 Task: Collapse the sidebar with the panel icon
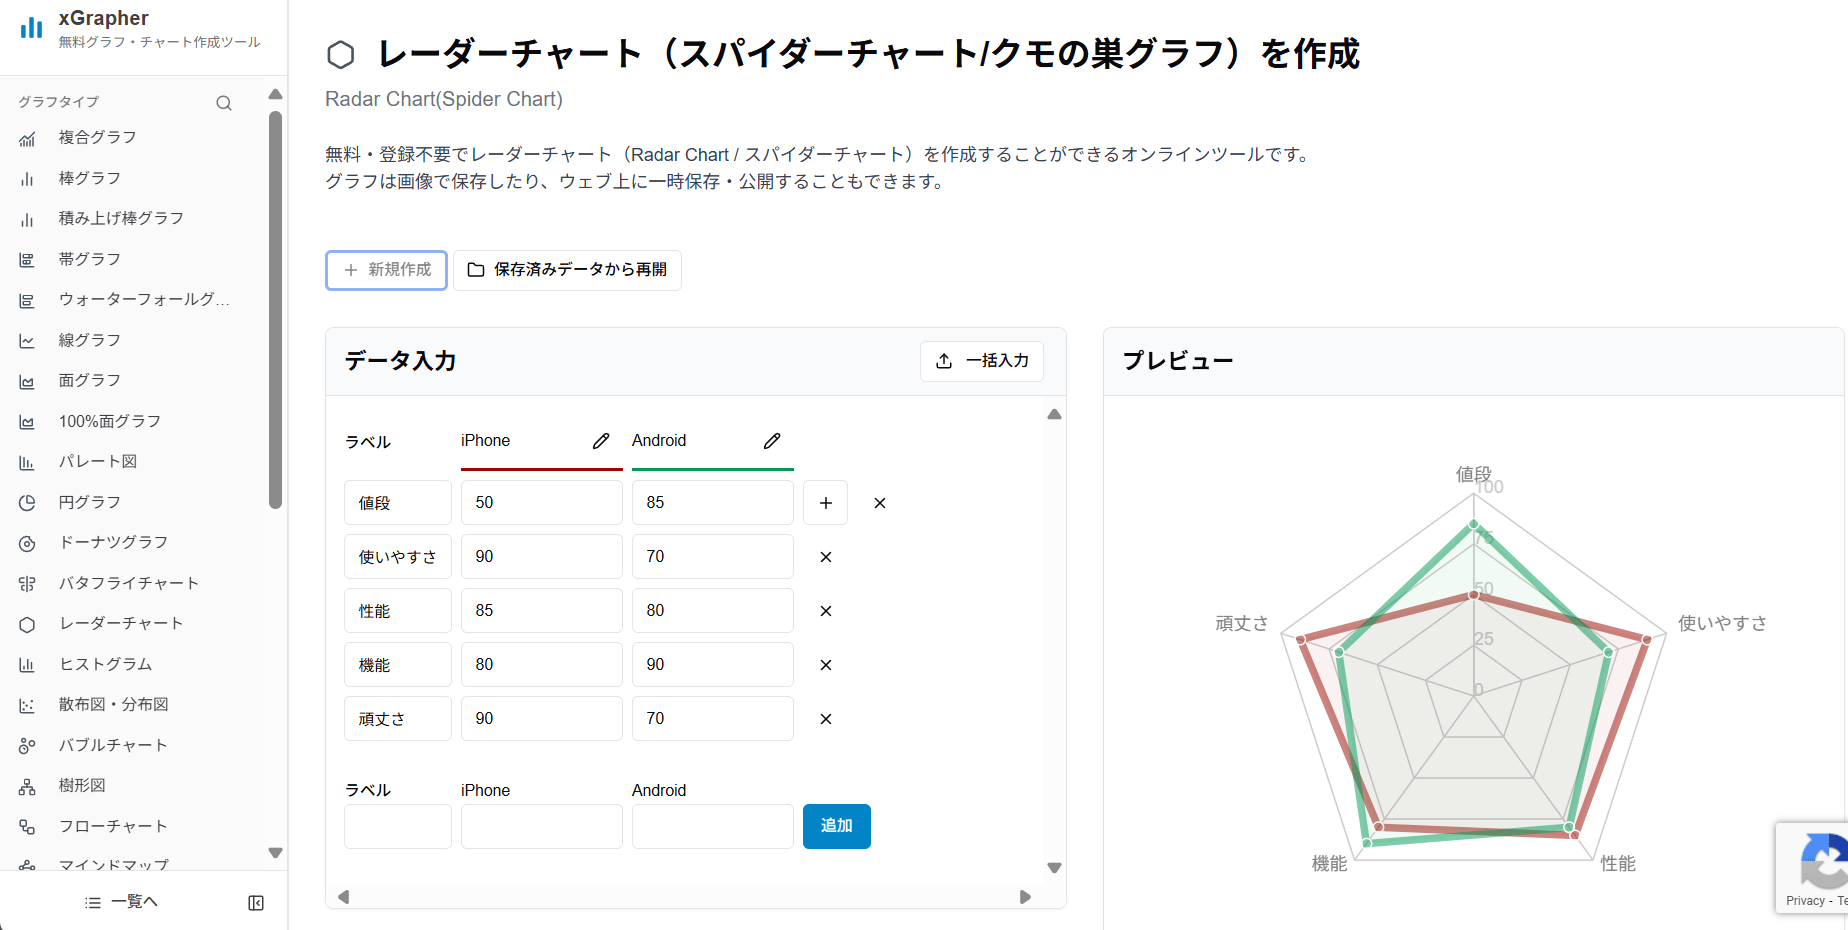(256, 902)
